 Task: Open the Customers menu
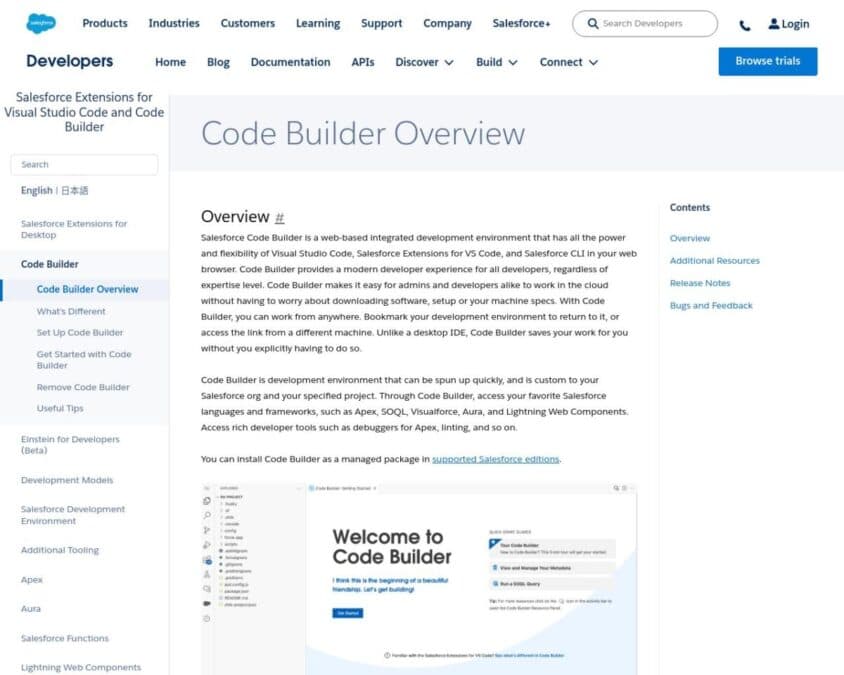[x=248, y=23]
